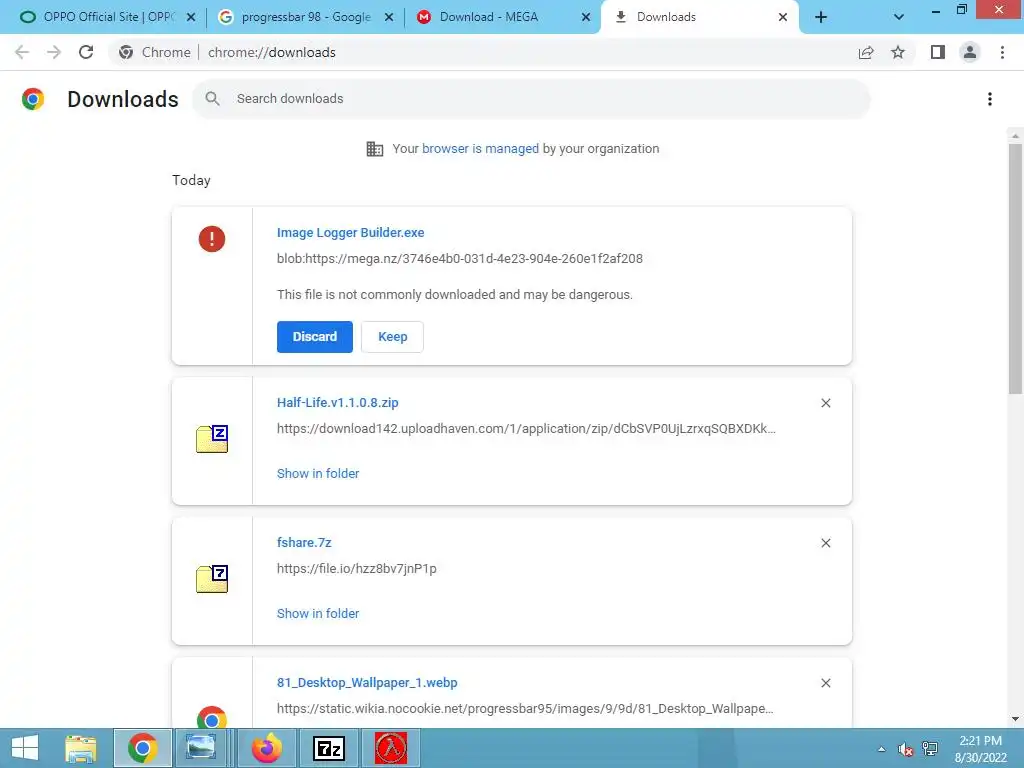
Task: Open Downloads page more actions menu
Action: coord(989,99)
